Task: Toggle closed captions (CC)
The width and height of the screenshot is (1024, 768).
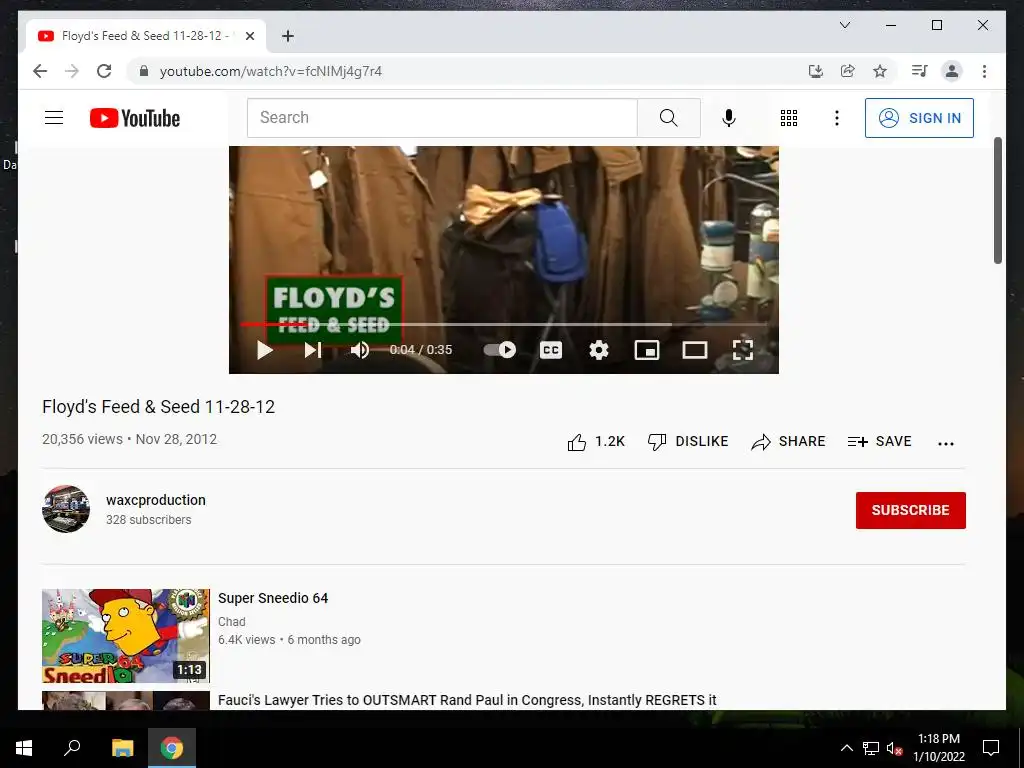Action: [551, 350]
